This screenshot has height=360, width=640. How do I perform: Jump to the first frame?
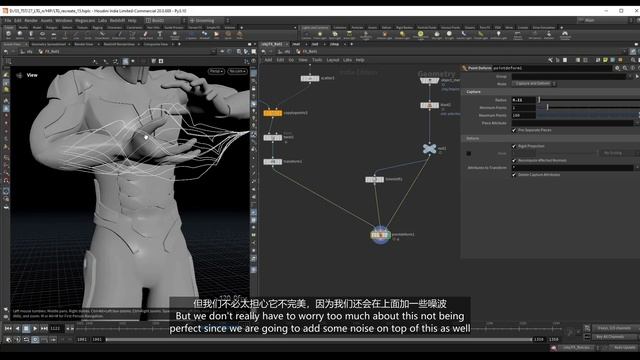tap(8, 328)
